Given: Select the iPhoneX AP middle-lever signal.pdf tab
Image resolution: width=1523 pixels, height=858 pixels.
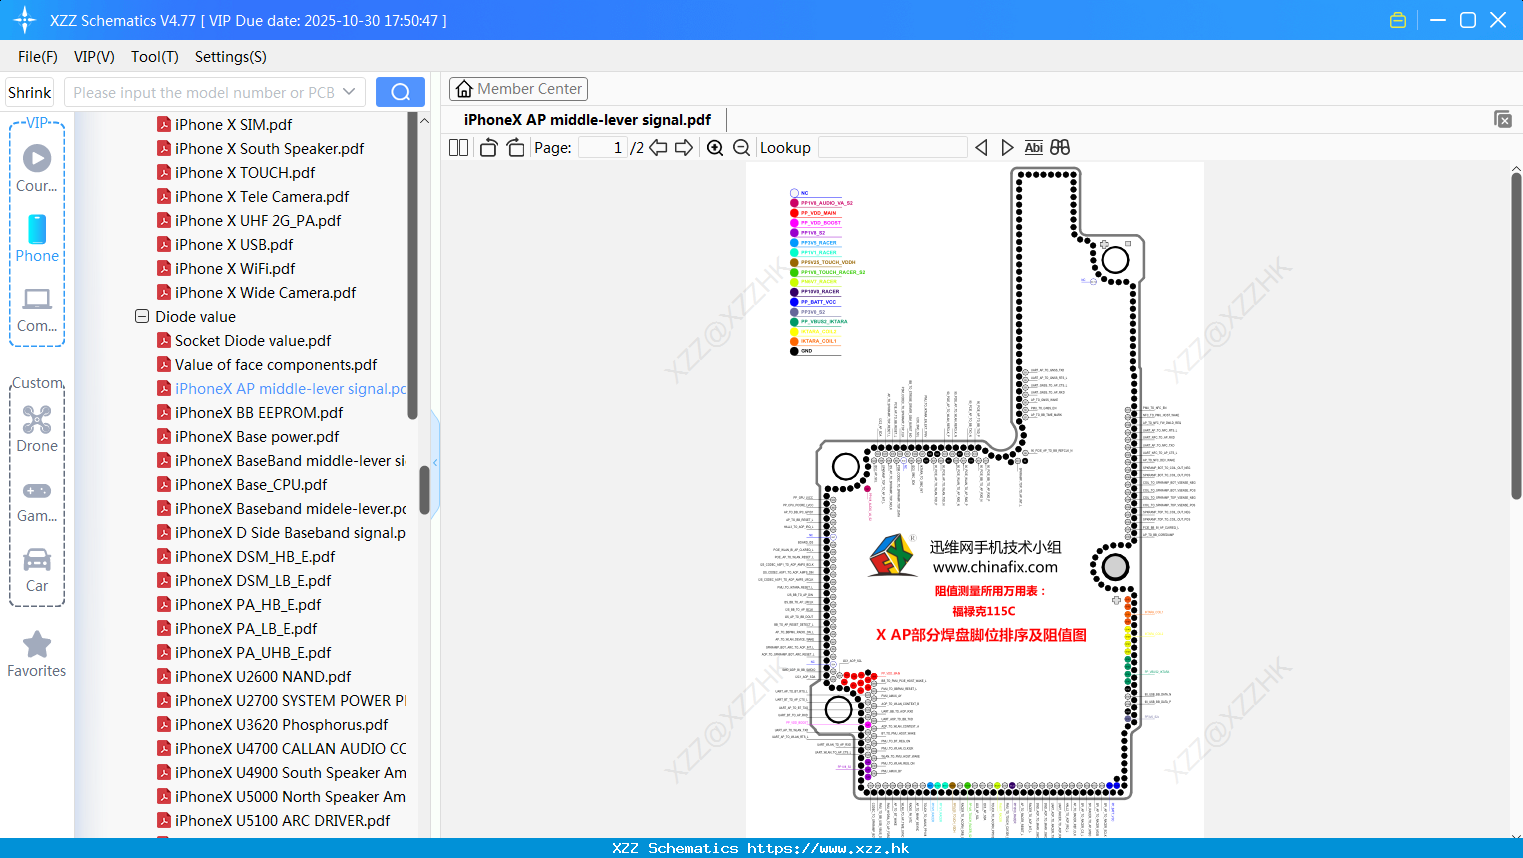Looking at the screenshot, I should click(587, 120).
